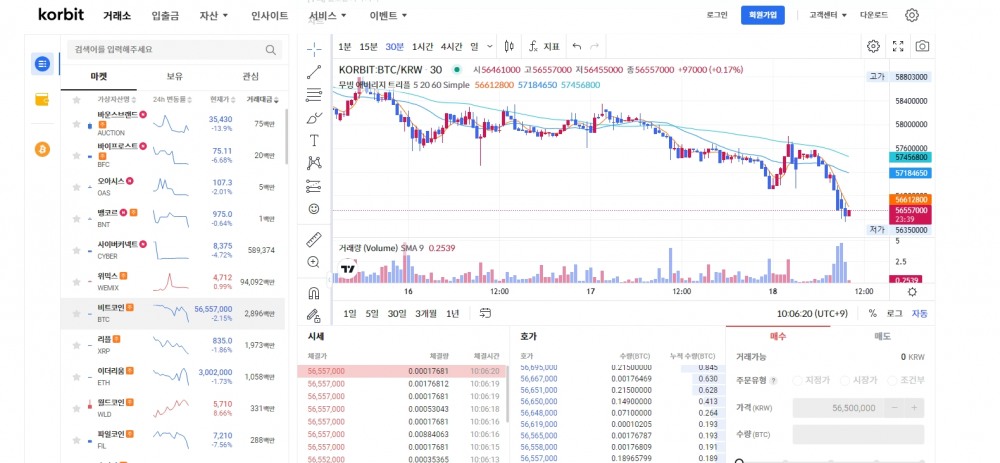Click the 로그인 link
1000x463 pixels.
point(717,15)
